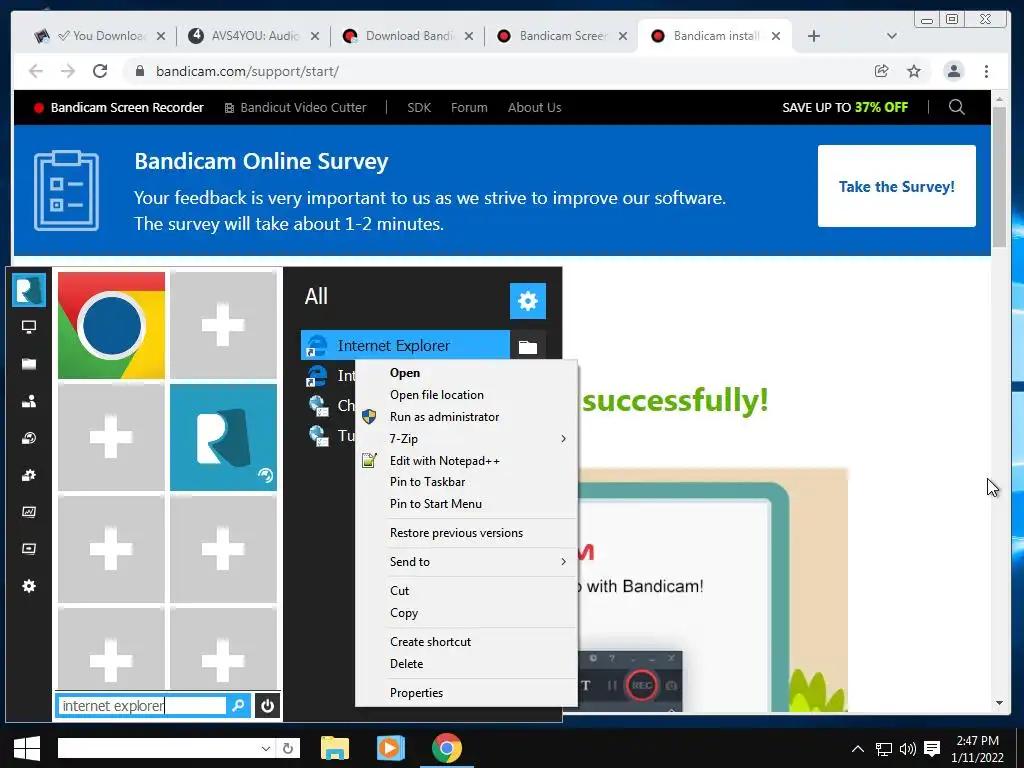Open File Explorer from taskbar
The image size is (1024, 768).
[x=335, y=748]
